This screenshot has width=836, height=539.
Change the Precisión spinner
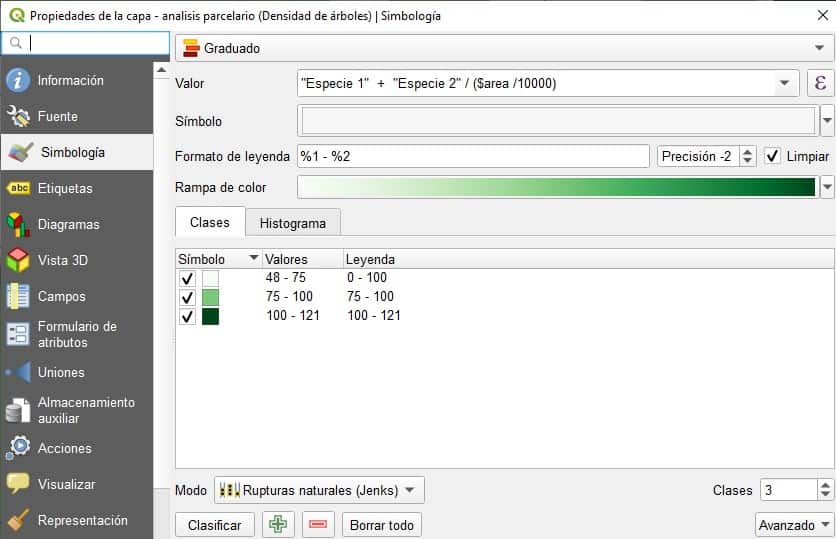(747, 156)
